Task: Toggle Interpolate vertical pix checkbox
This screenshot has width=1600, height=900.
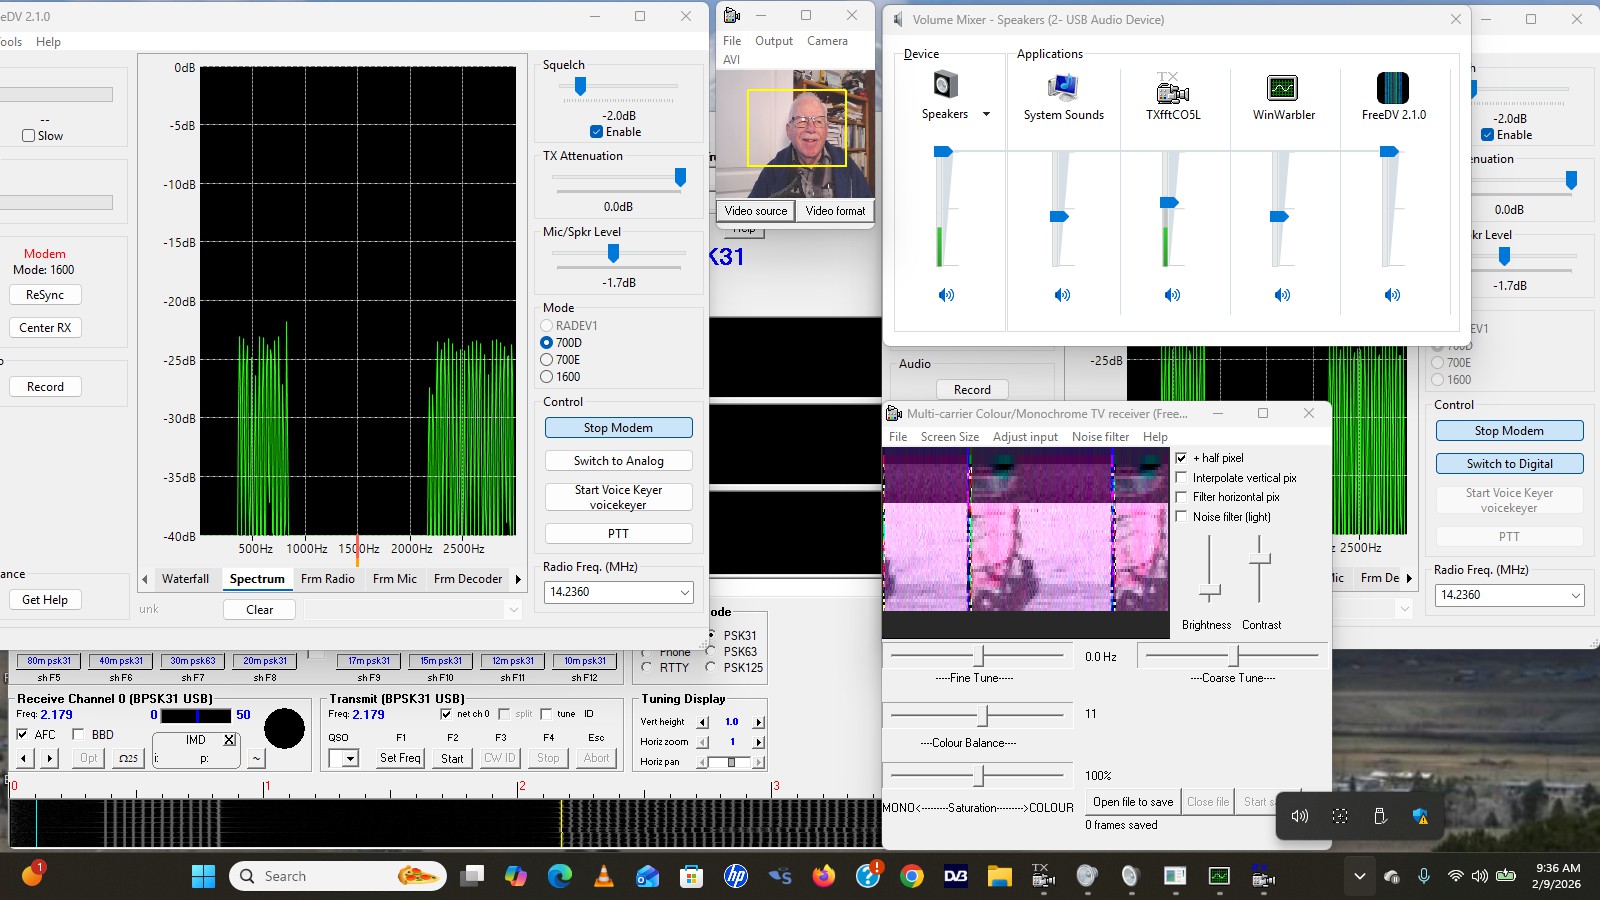Action: [1182, 478]
